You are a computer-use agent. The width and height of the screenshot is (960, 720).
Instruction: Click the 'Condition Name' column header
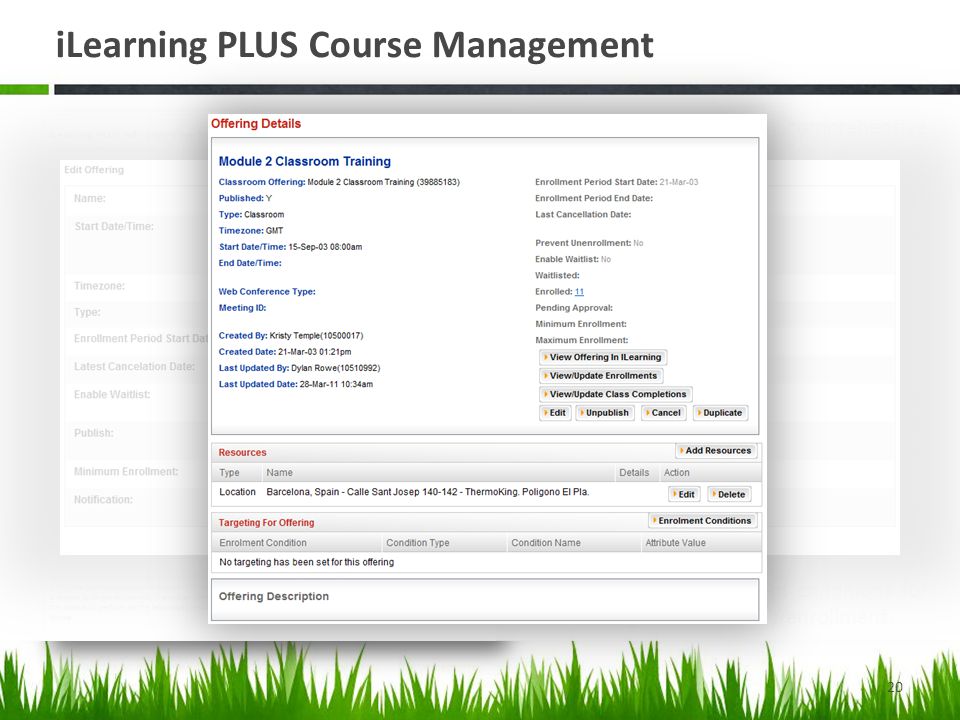(x=546, y=542)
